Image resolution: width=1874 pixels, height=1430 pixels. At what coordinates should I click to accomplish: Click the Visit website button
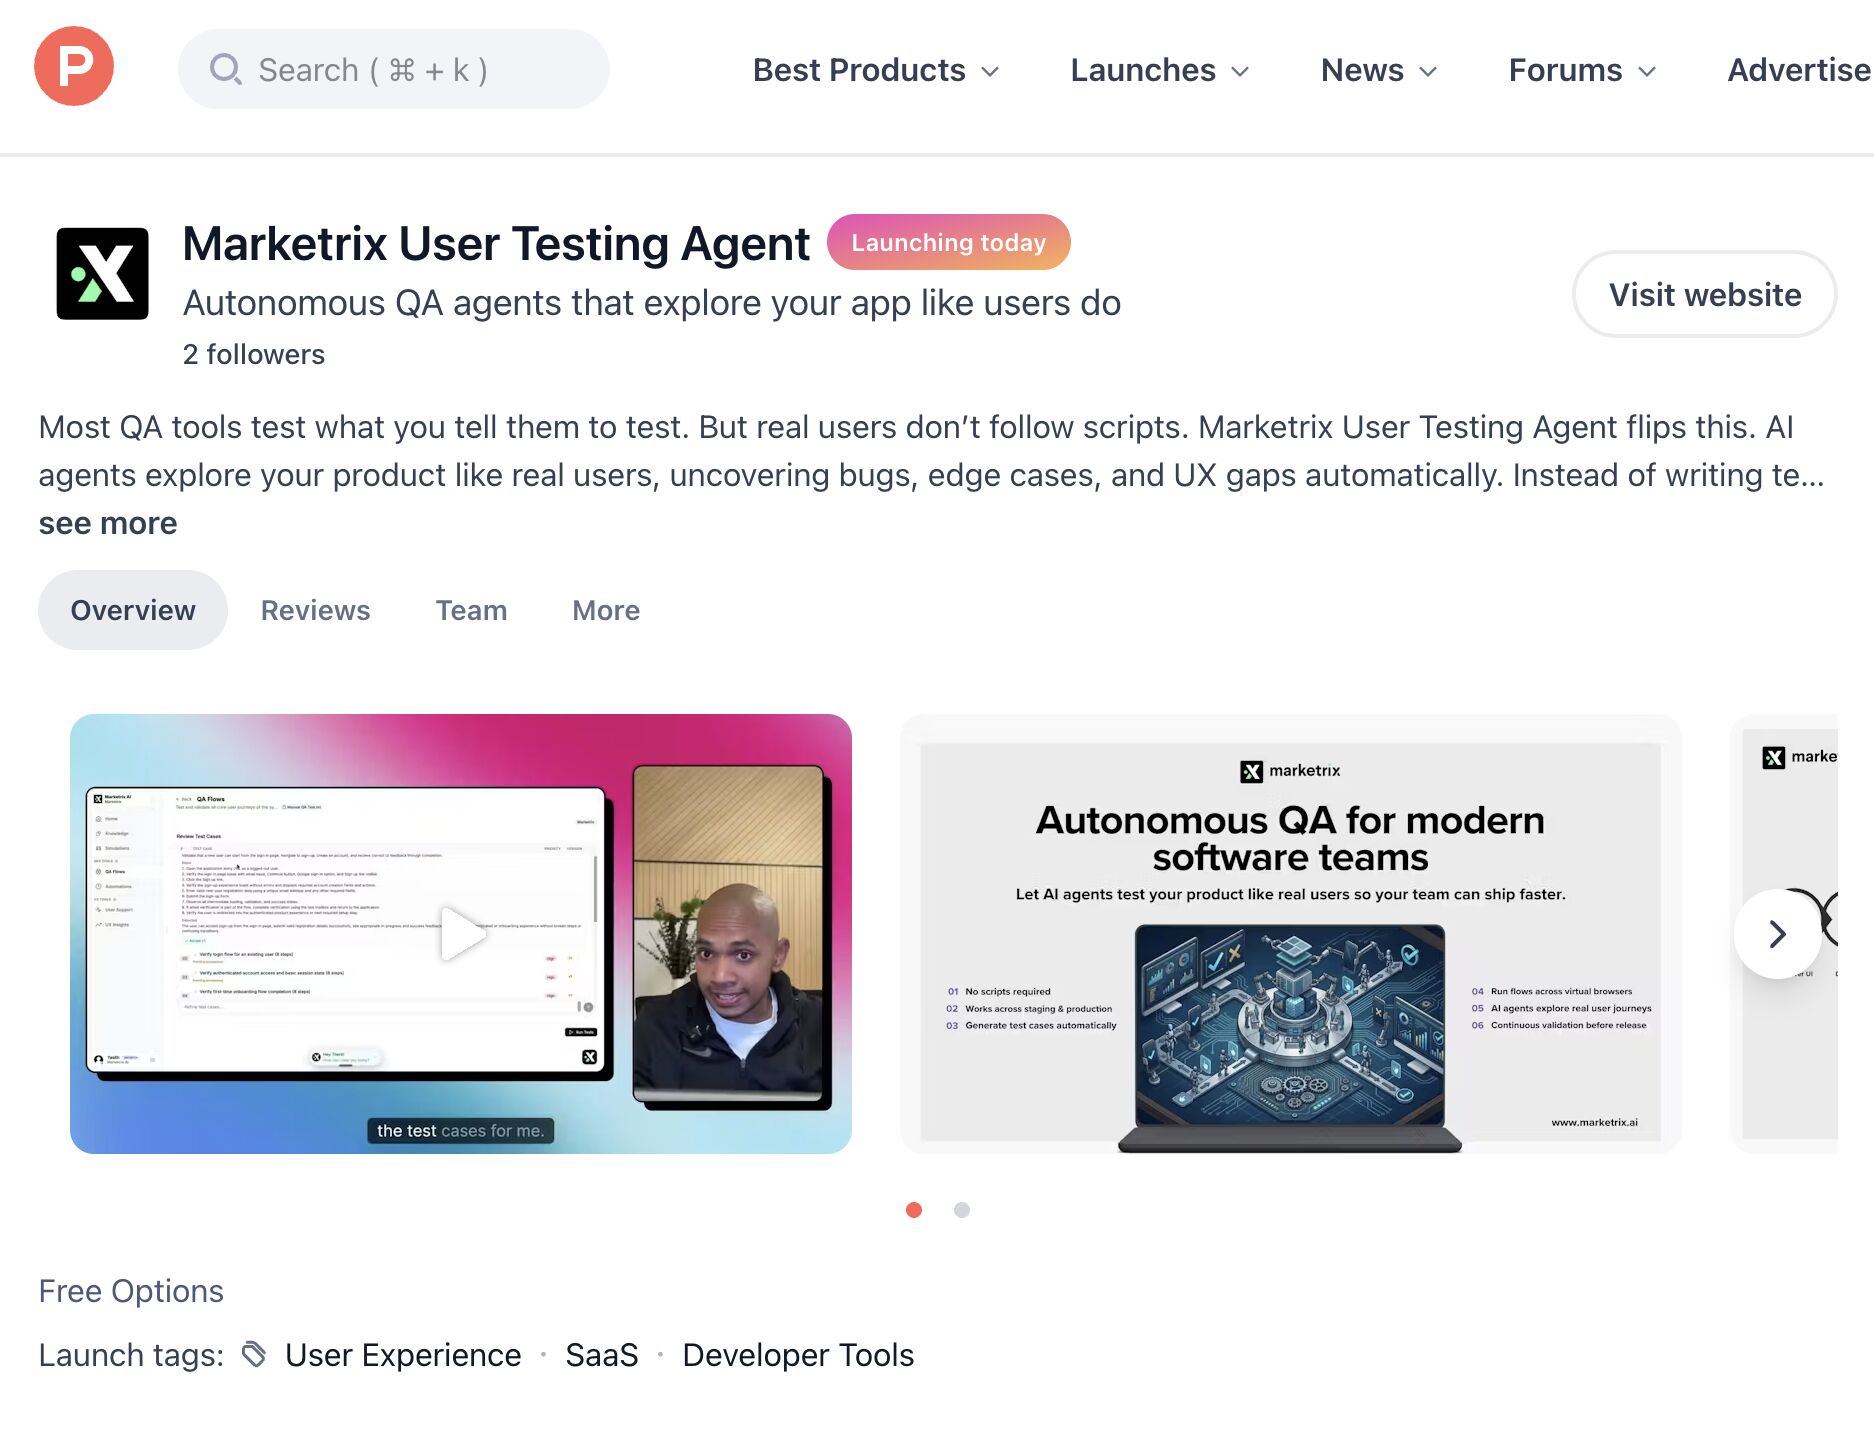click(1704, 295)
